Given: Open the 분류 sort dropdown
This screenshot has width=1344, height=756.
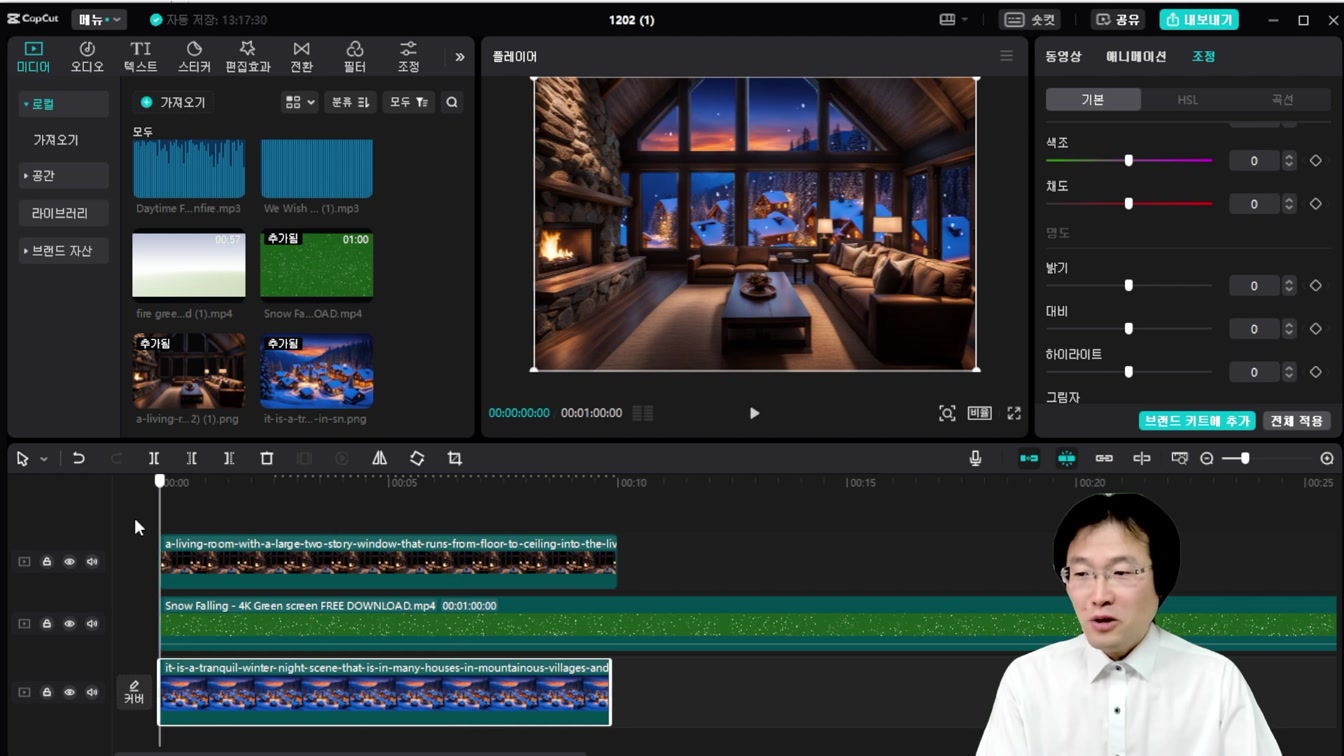Looking at the screenshot, I should point(350,102).
